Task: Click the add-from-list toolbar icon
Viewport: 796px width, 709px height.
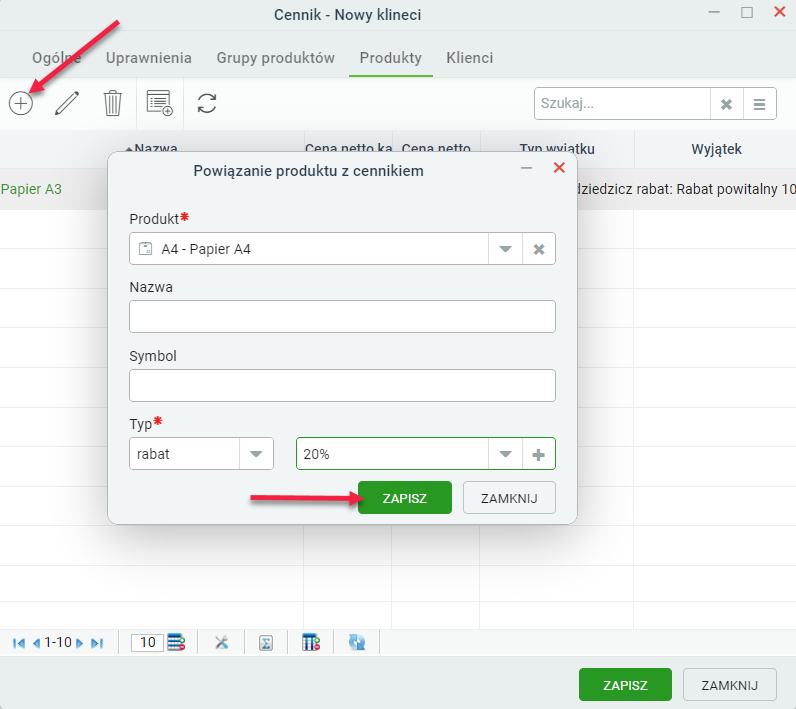Action: click(x=159, y=103)
